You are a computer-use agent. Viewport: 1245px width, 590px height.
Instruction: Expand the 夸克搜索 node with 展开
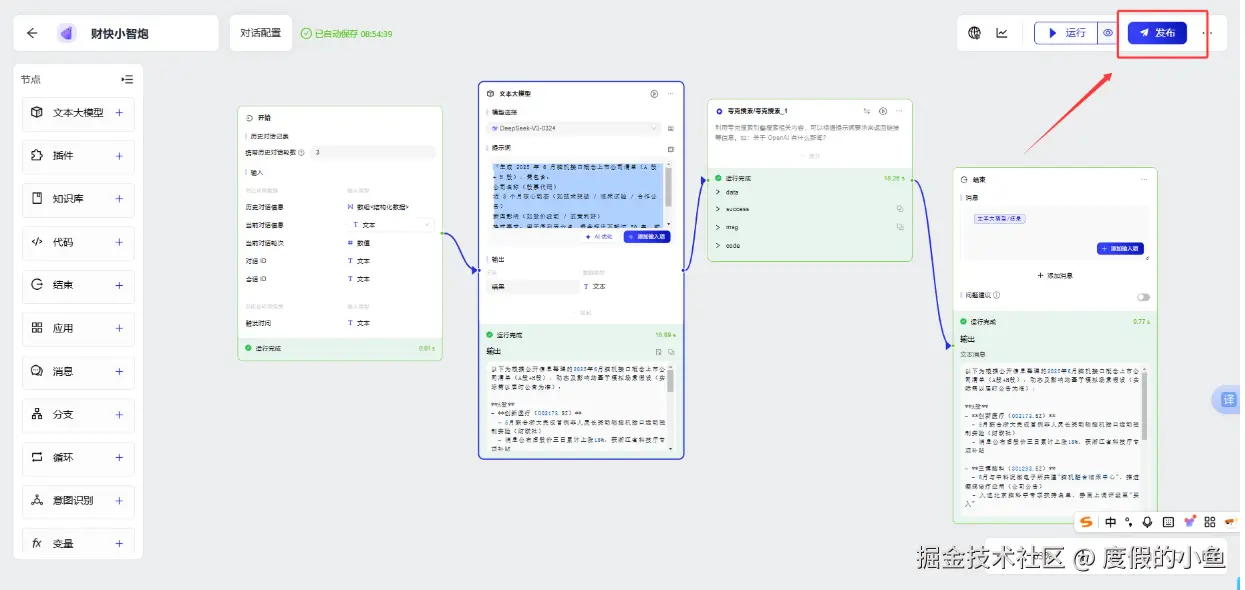(810, 156)
